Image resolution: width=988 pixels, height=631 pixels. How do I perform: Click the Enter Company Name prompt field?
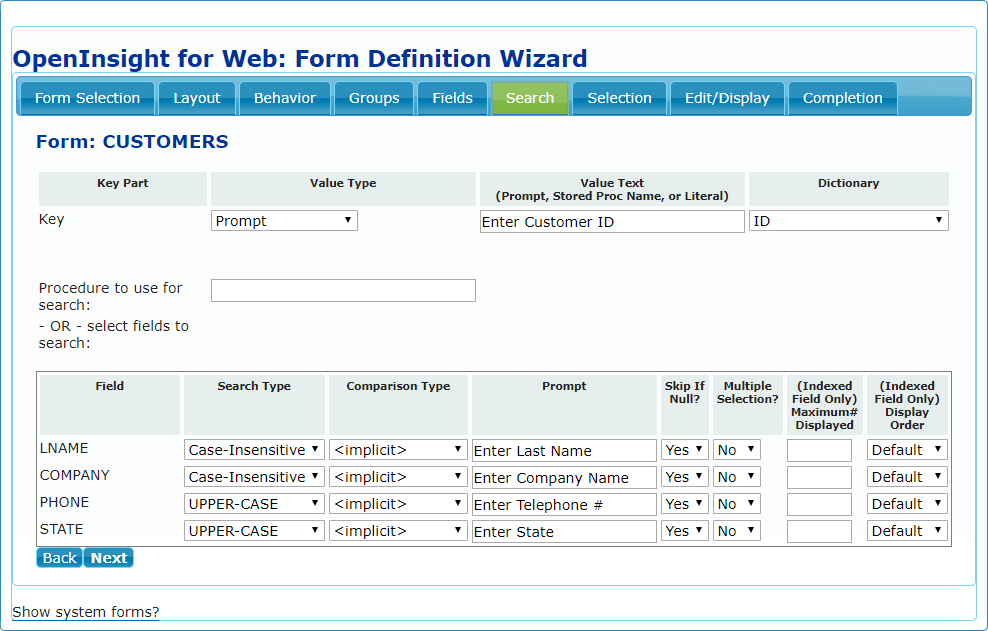[x=564, y=478]
